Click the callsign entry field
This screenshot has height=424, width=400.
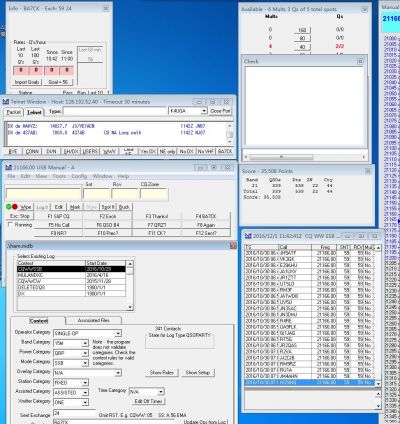coord(43,194)
